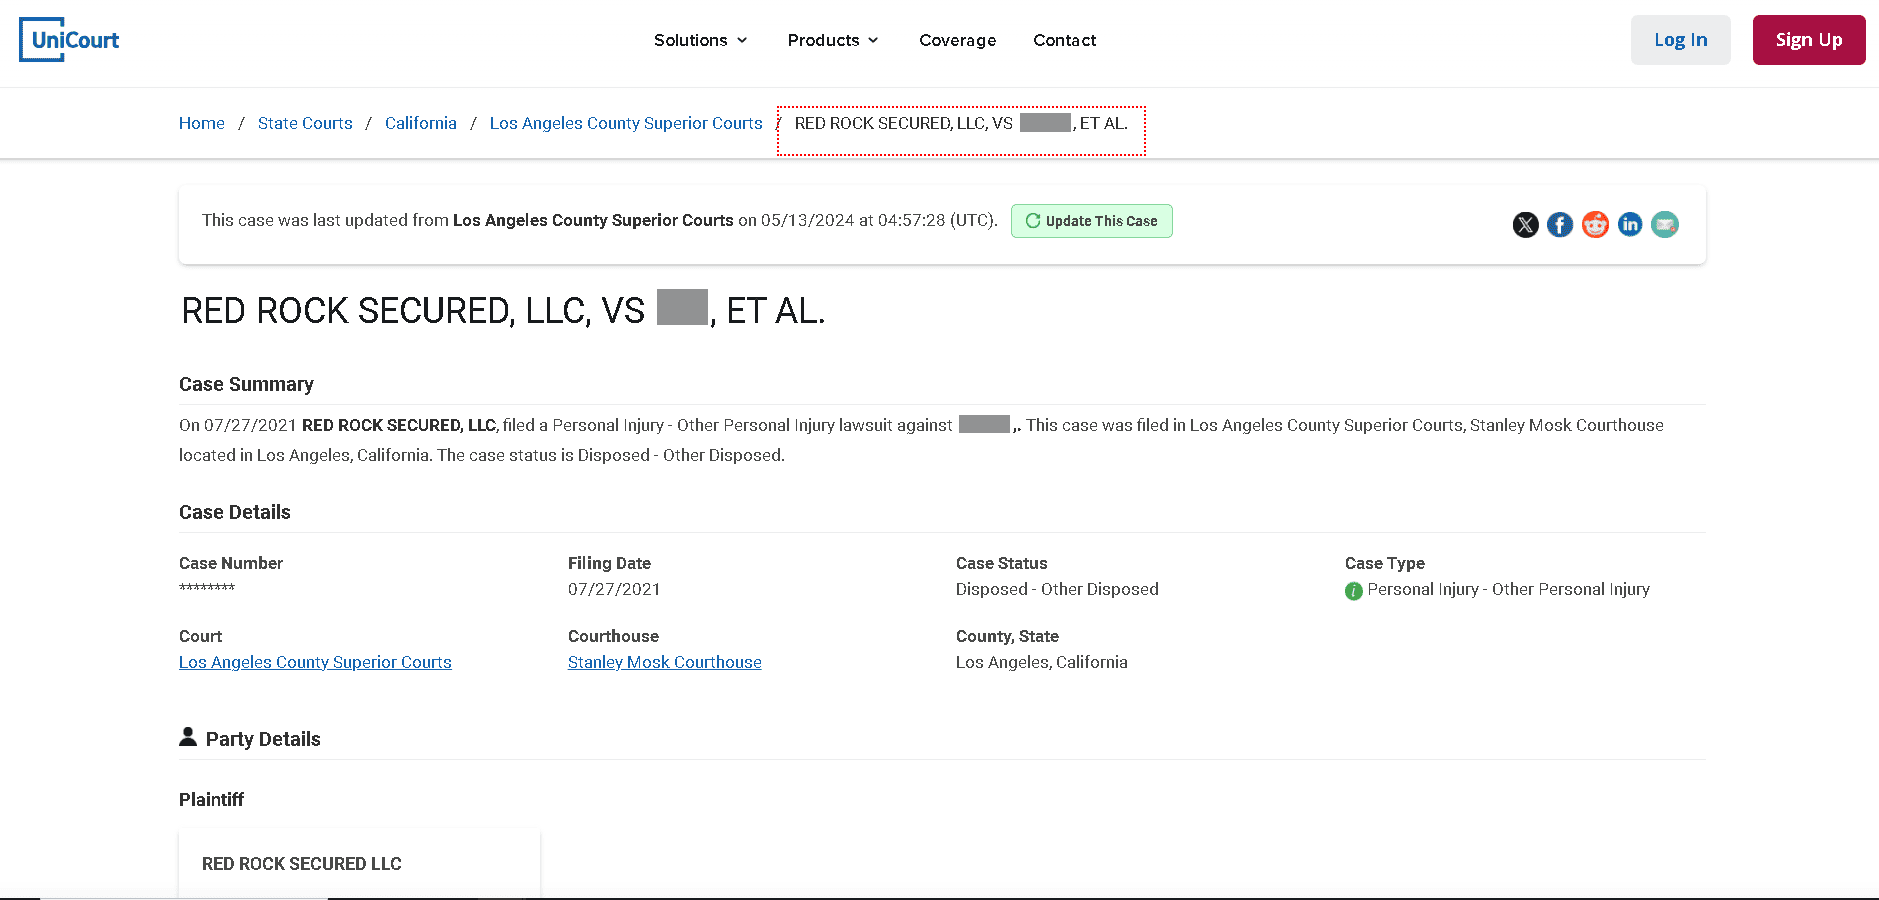1879x900 pixels.
Task: Click Update This Case button
Action: (x=1091, y=221)
